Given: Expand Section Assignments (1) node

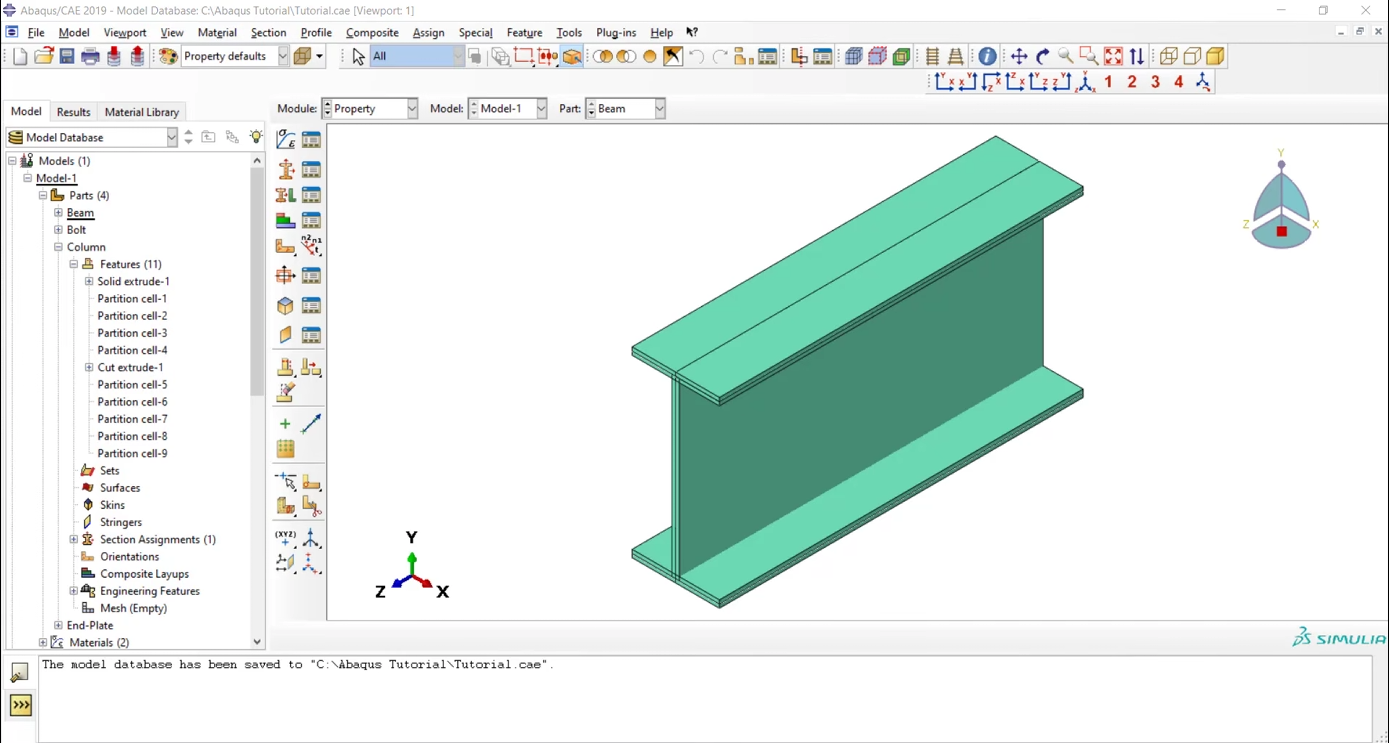Looking at the screenshot, I should pos(74,539).
